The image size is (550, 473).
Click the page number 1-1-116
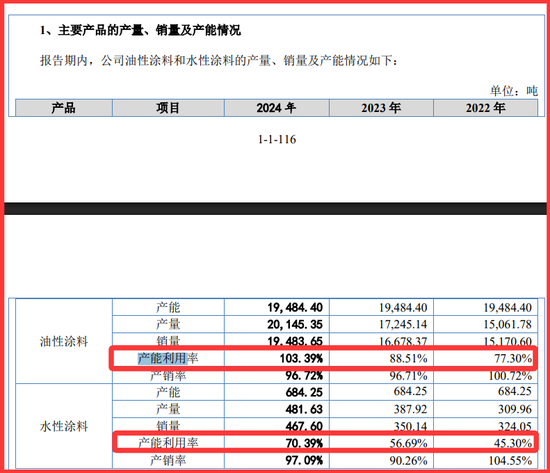pos(277,140)
